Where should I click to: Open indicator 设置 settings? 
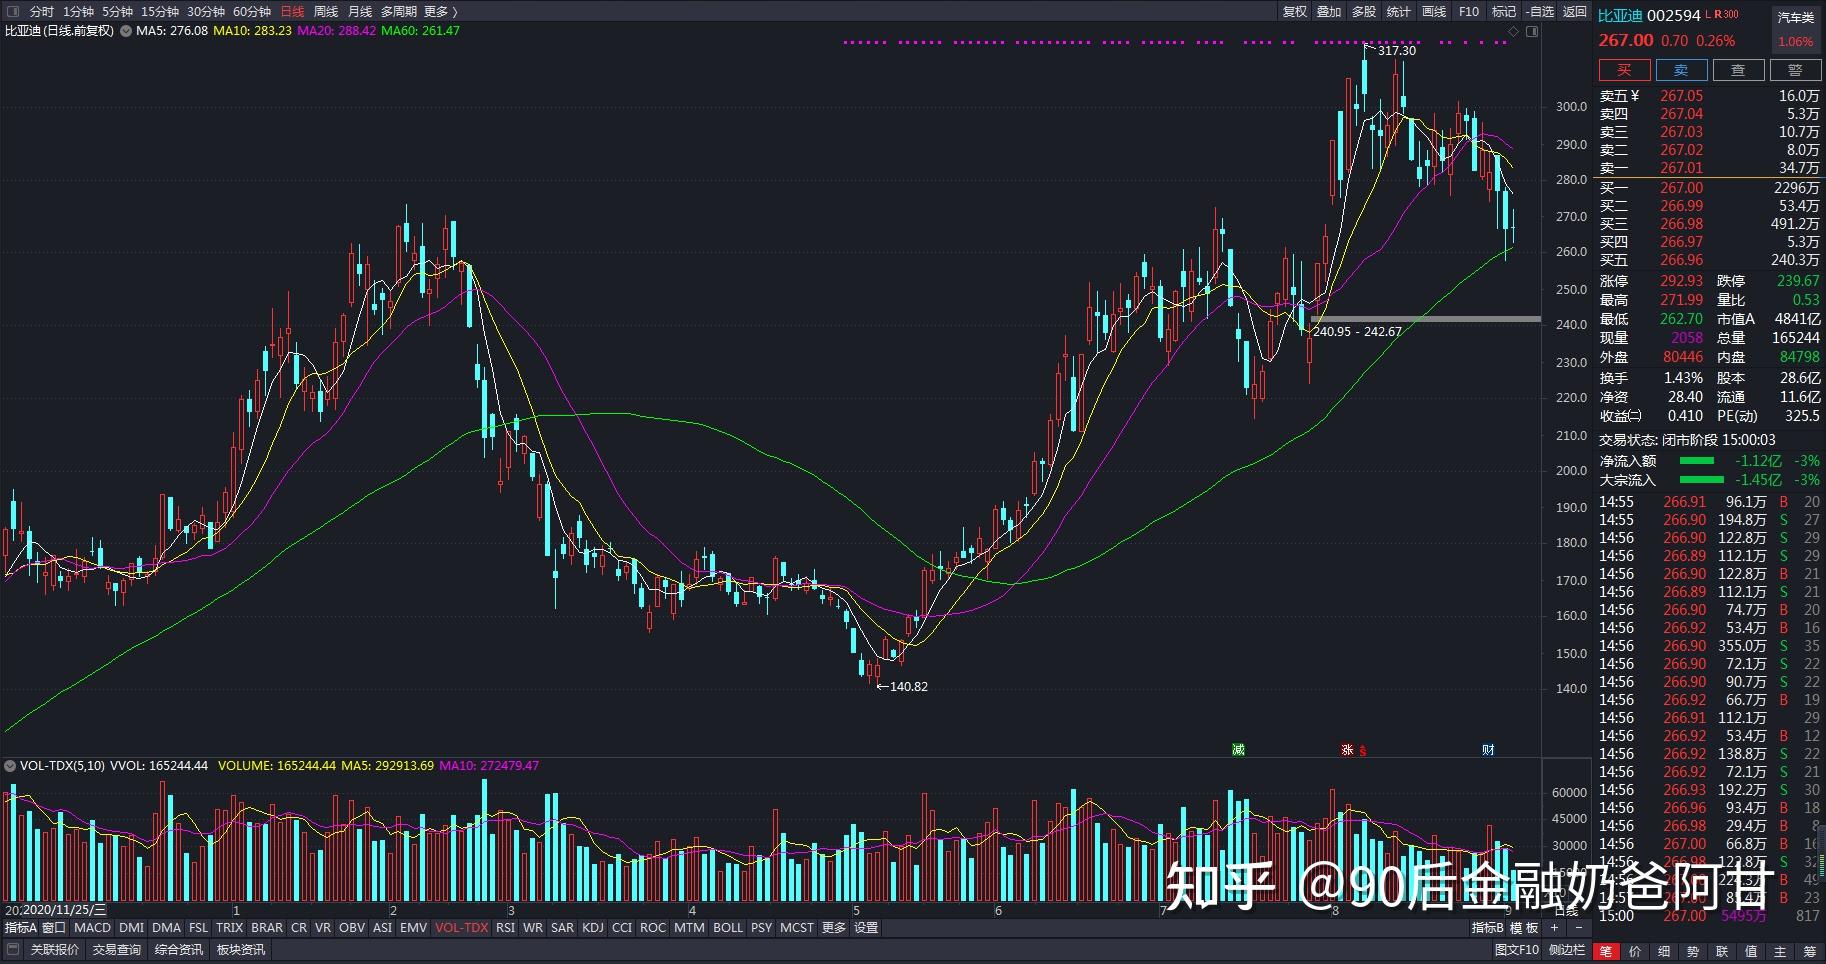pos(866,928)
